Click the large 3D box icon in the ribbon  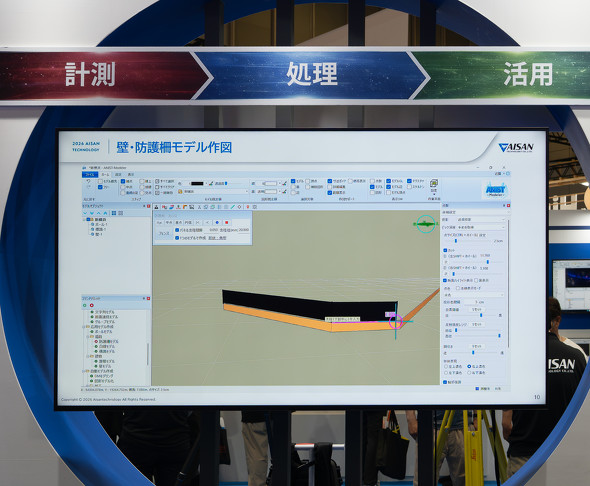click(x=433, y=184)
